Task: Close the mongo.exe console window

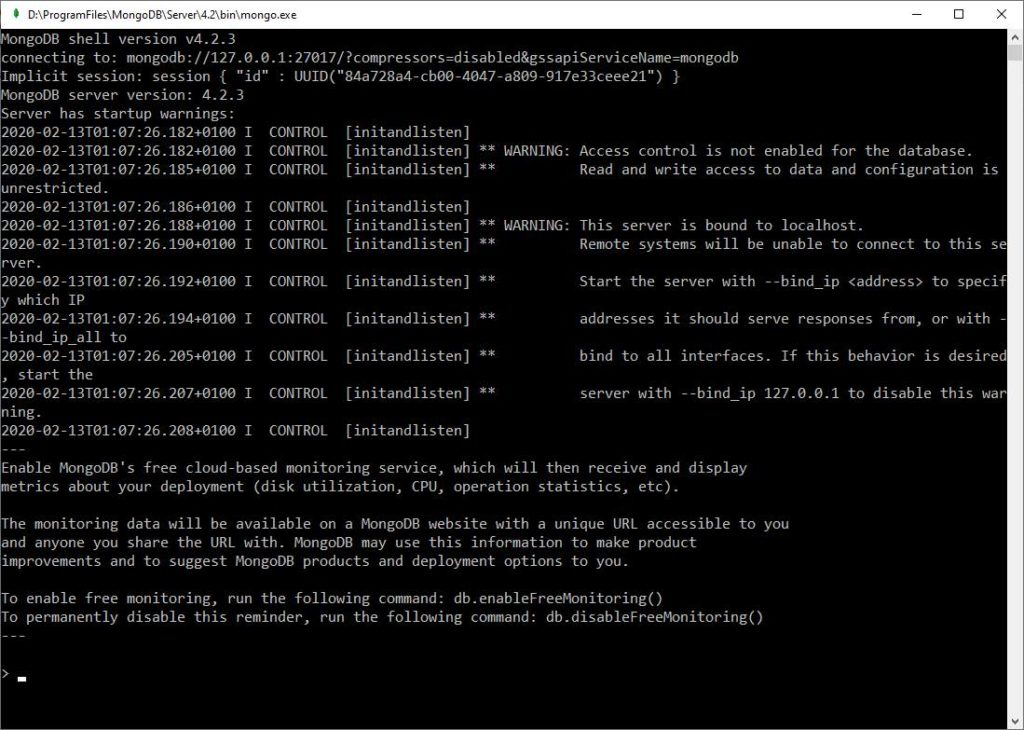Action: (x=1001, y=14)
